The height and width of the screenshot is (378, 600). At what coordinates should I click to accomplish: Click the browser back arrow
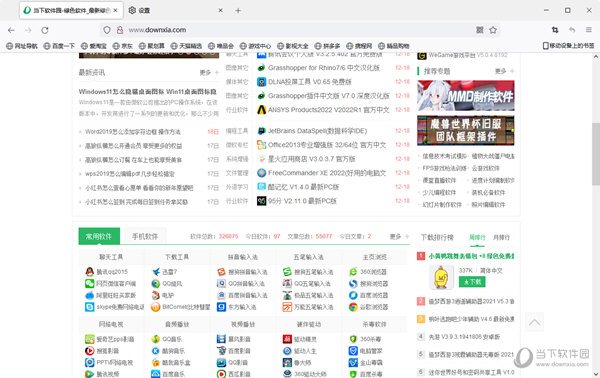pos(11,30)
